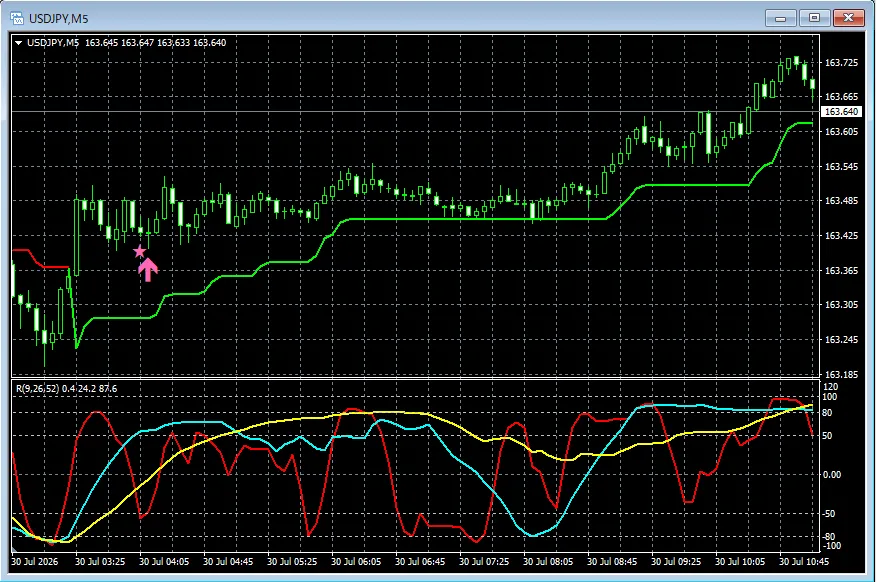This screenshot has height=582, width=877.
Task: Click the 30 Jul 06:05 time label
Action: click(356, 561)
